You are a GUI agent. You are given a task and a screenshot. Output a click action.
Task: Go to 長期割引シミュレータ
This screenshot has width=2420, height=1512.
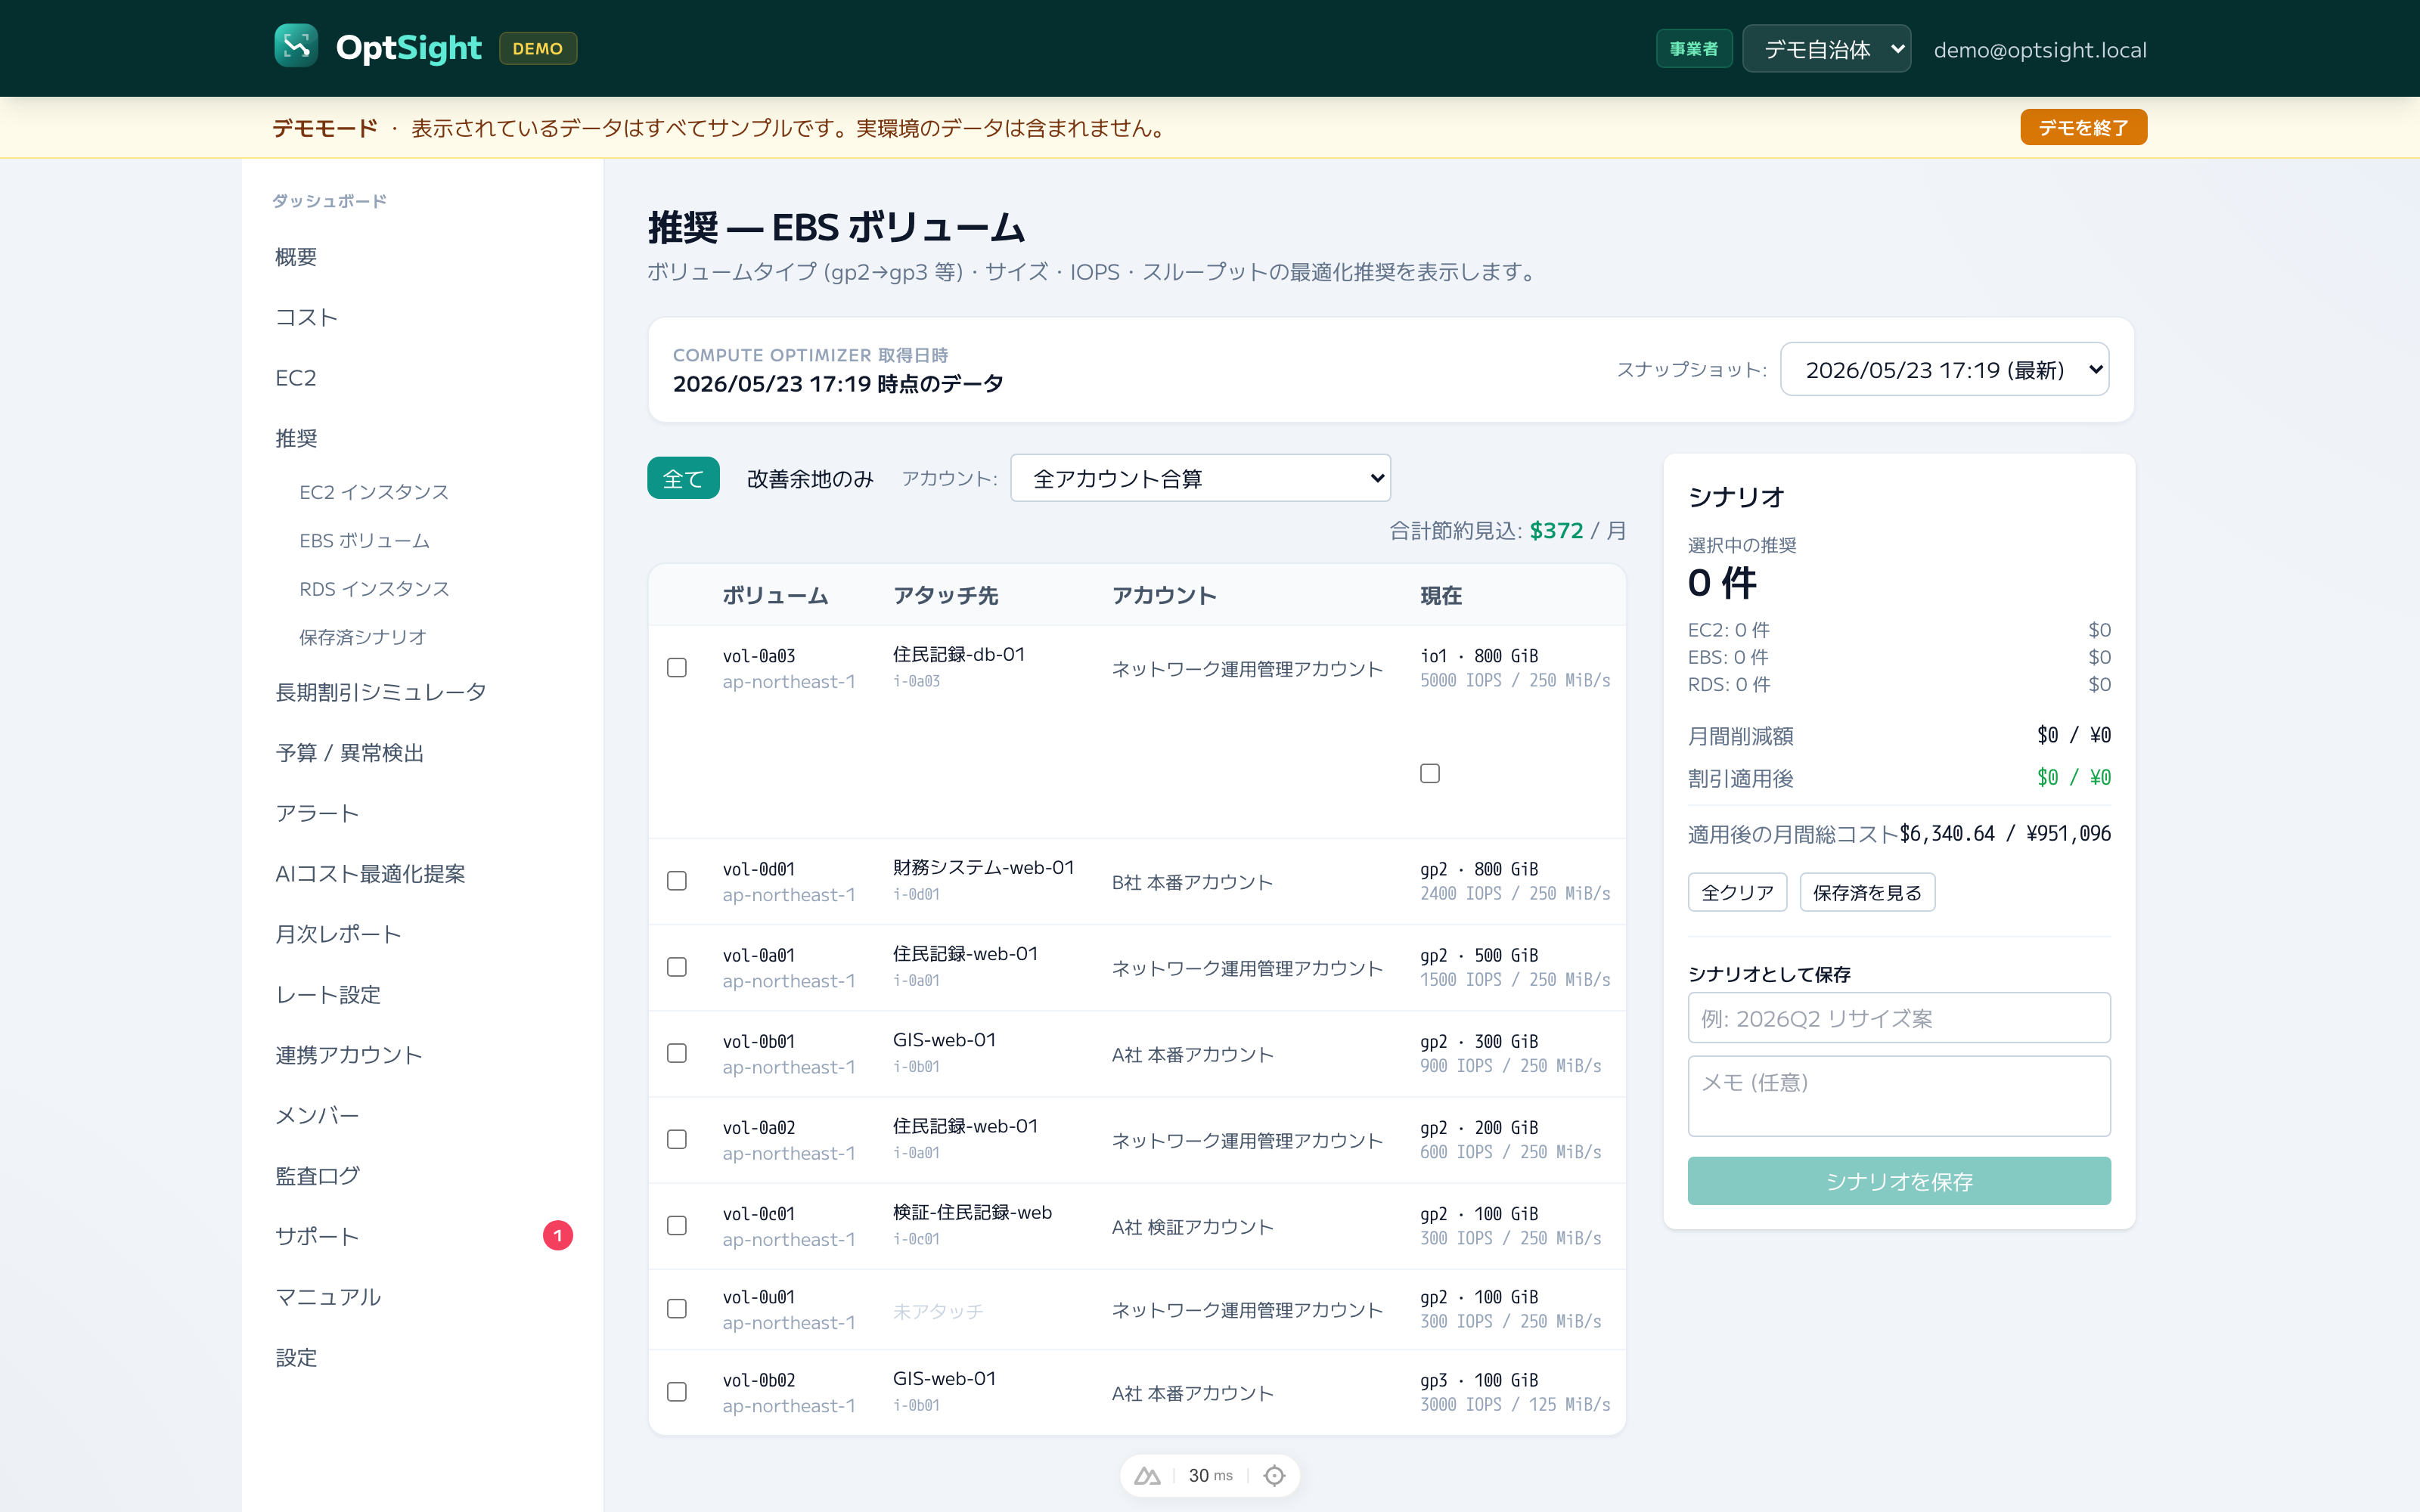tap(380, 692)
